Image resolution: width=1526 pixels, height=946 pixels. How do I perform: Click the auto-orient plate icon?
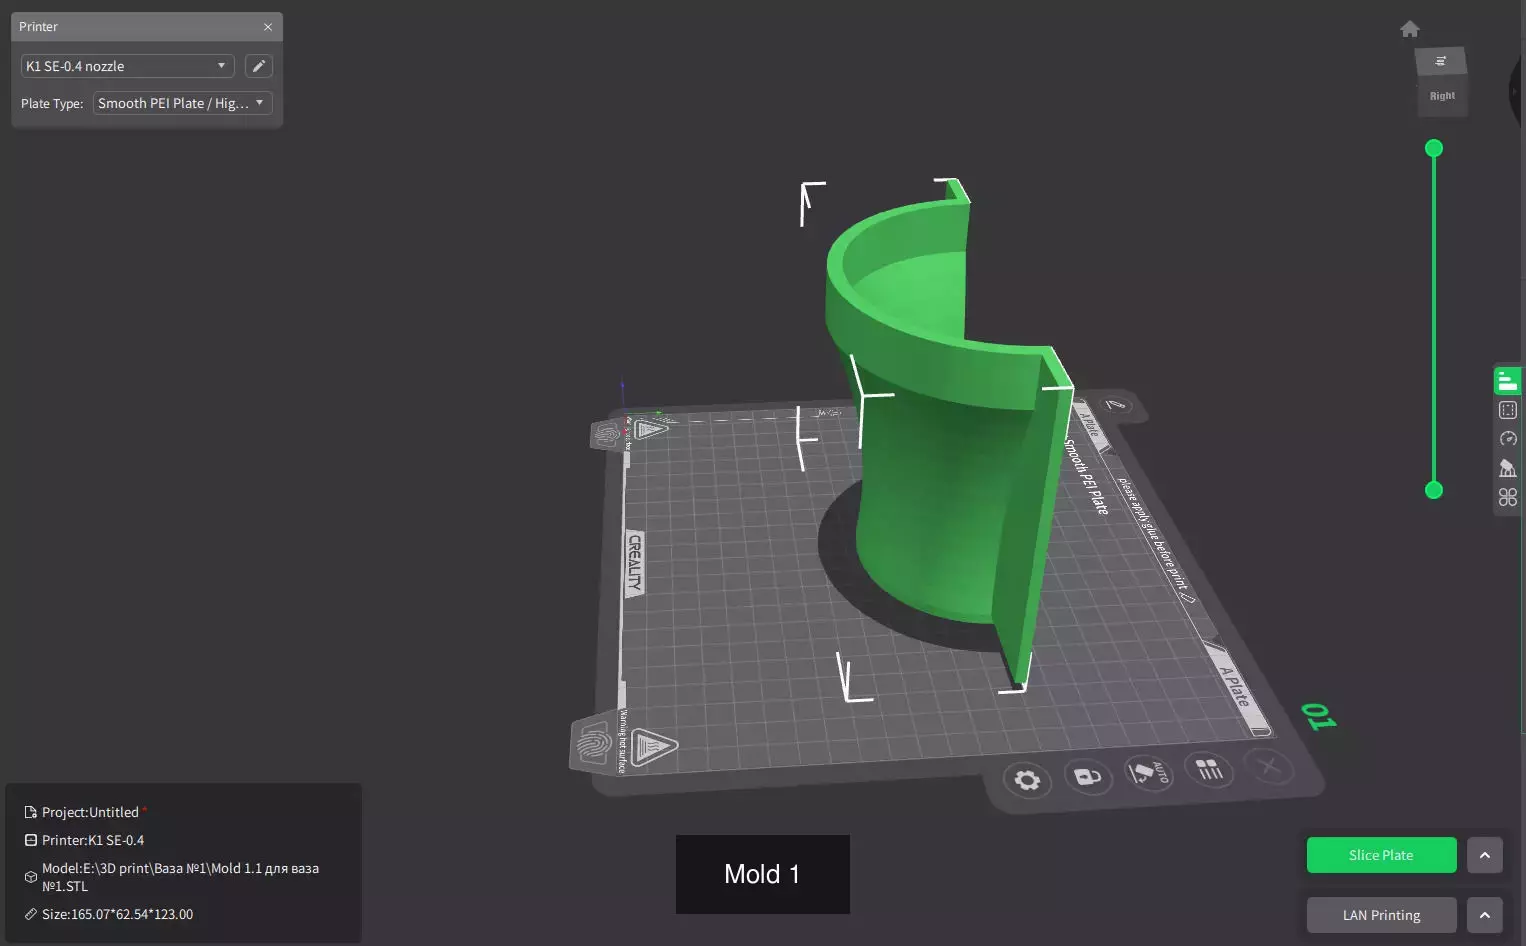click(x=1148, y=772)
